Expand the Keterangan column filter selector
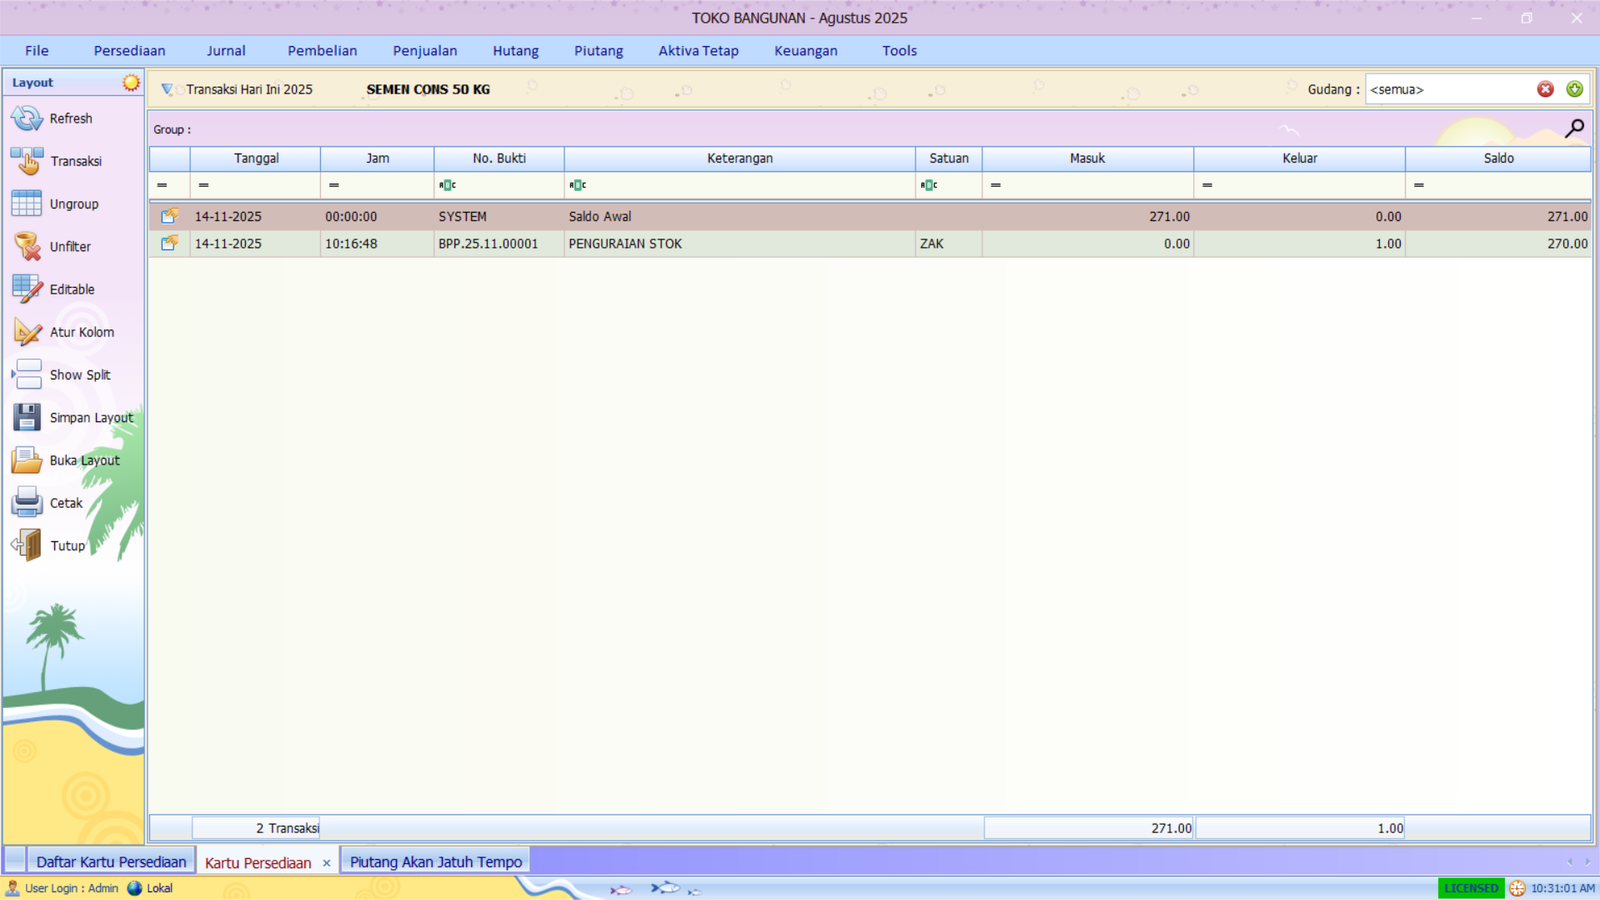The width and height of the screenshot is (1600, 900). point(576,184)
